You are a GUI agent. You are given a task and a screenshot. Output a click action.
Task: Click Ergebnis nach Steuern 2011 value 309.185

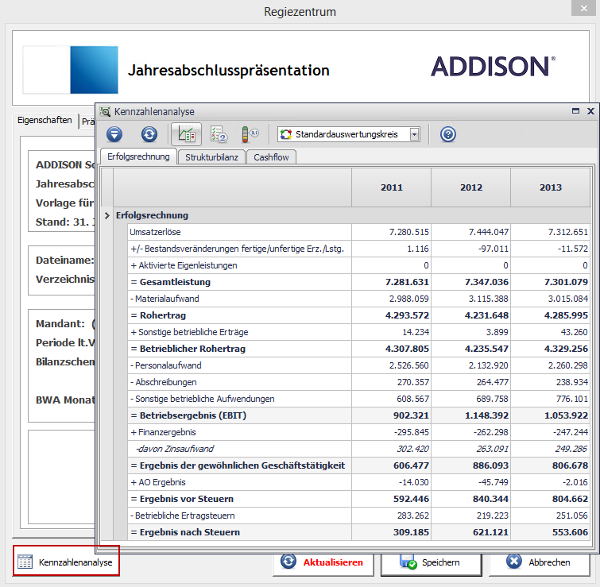click(411, 532)
